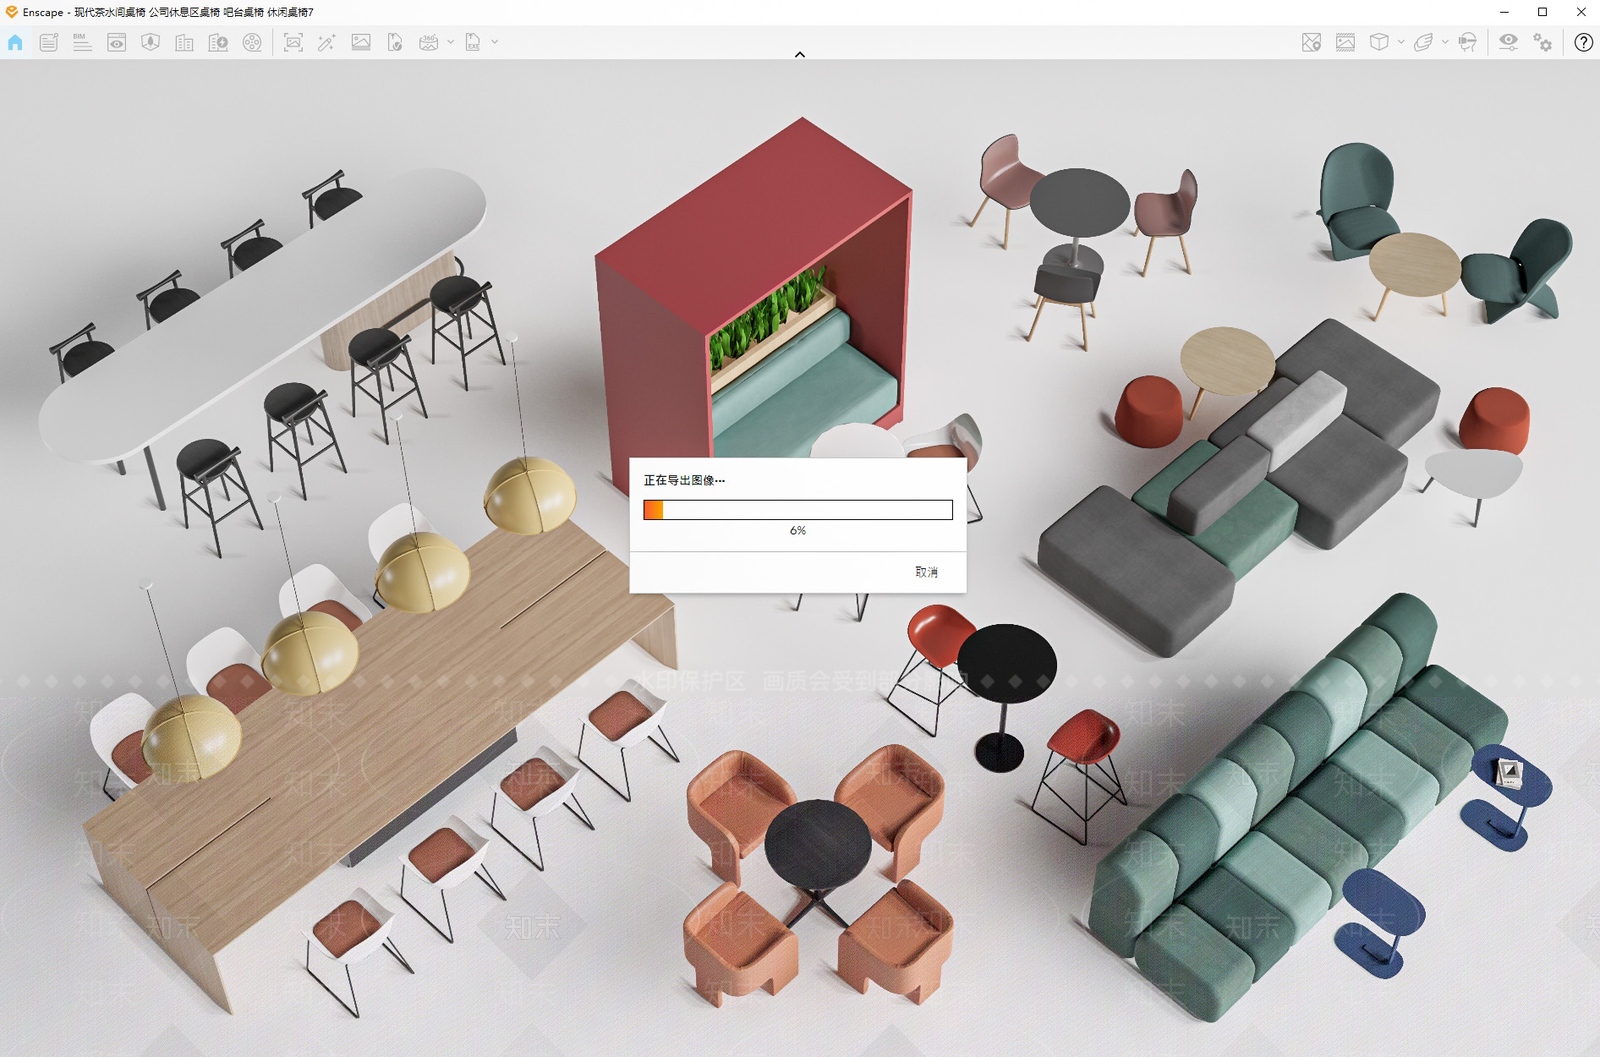Viewport: 1600px width, 1057px height.
Task: Expand the wing navigation mode dropdown
Action: [1445, 42]
